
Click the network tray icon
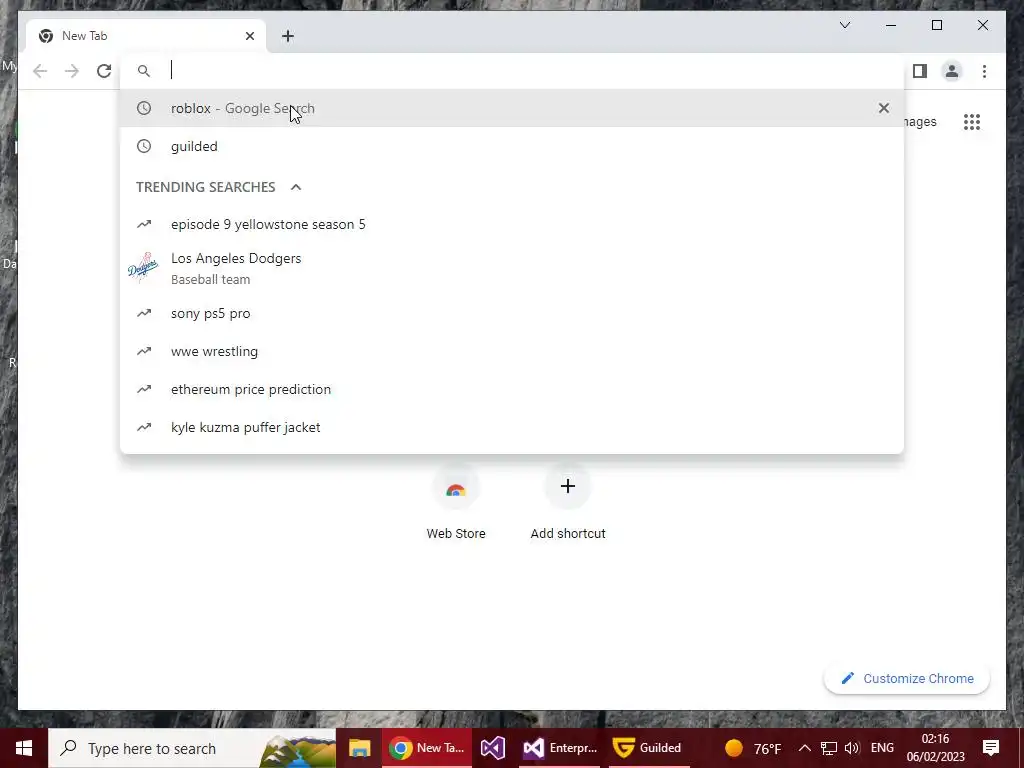coord(828,748)
